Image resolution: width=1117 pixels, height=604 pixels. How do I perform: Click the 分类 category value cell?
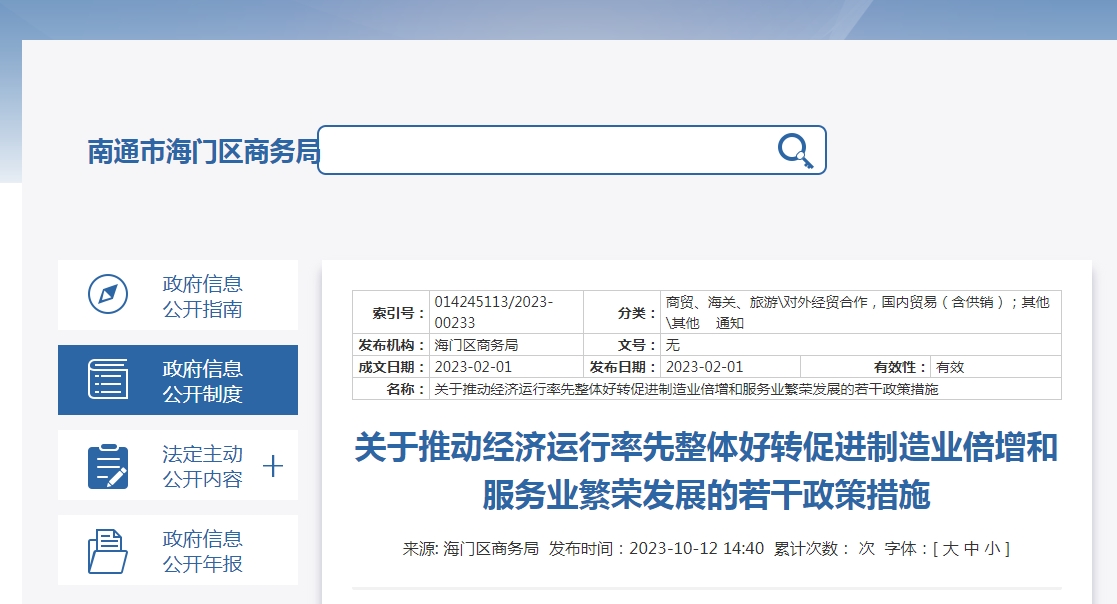pyautogui.click(x=860, y=312)
